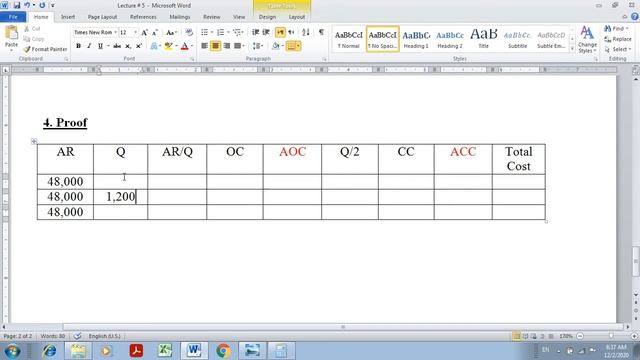The width and height of the screenshot is (640, 360).
Task: Toggle Left-to-Right text direction
Action: pyautogui.click(x=280, y=32)
